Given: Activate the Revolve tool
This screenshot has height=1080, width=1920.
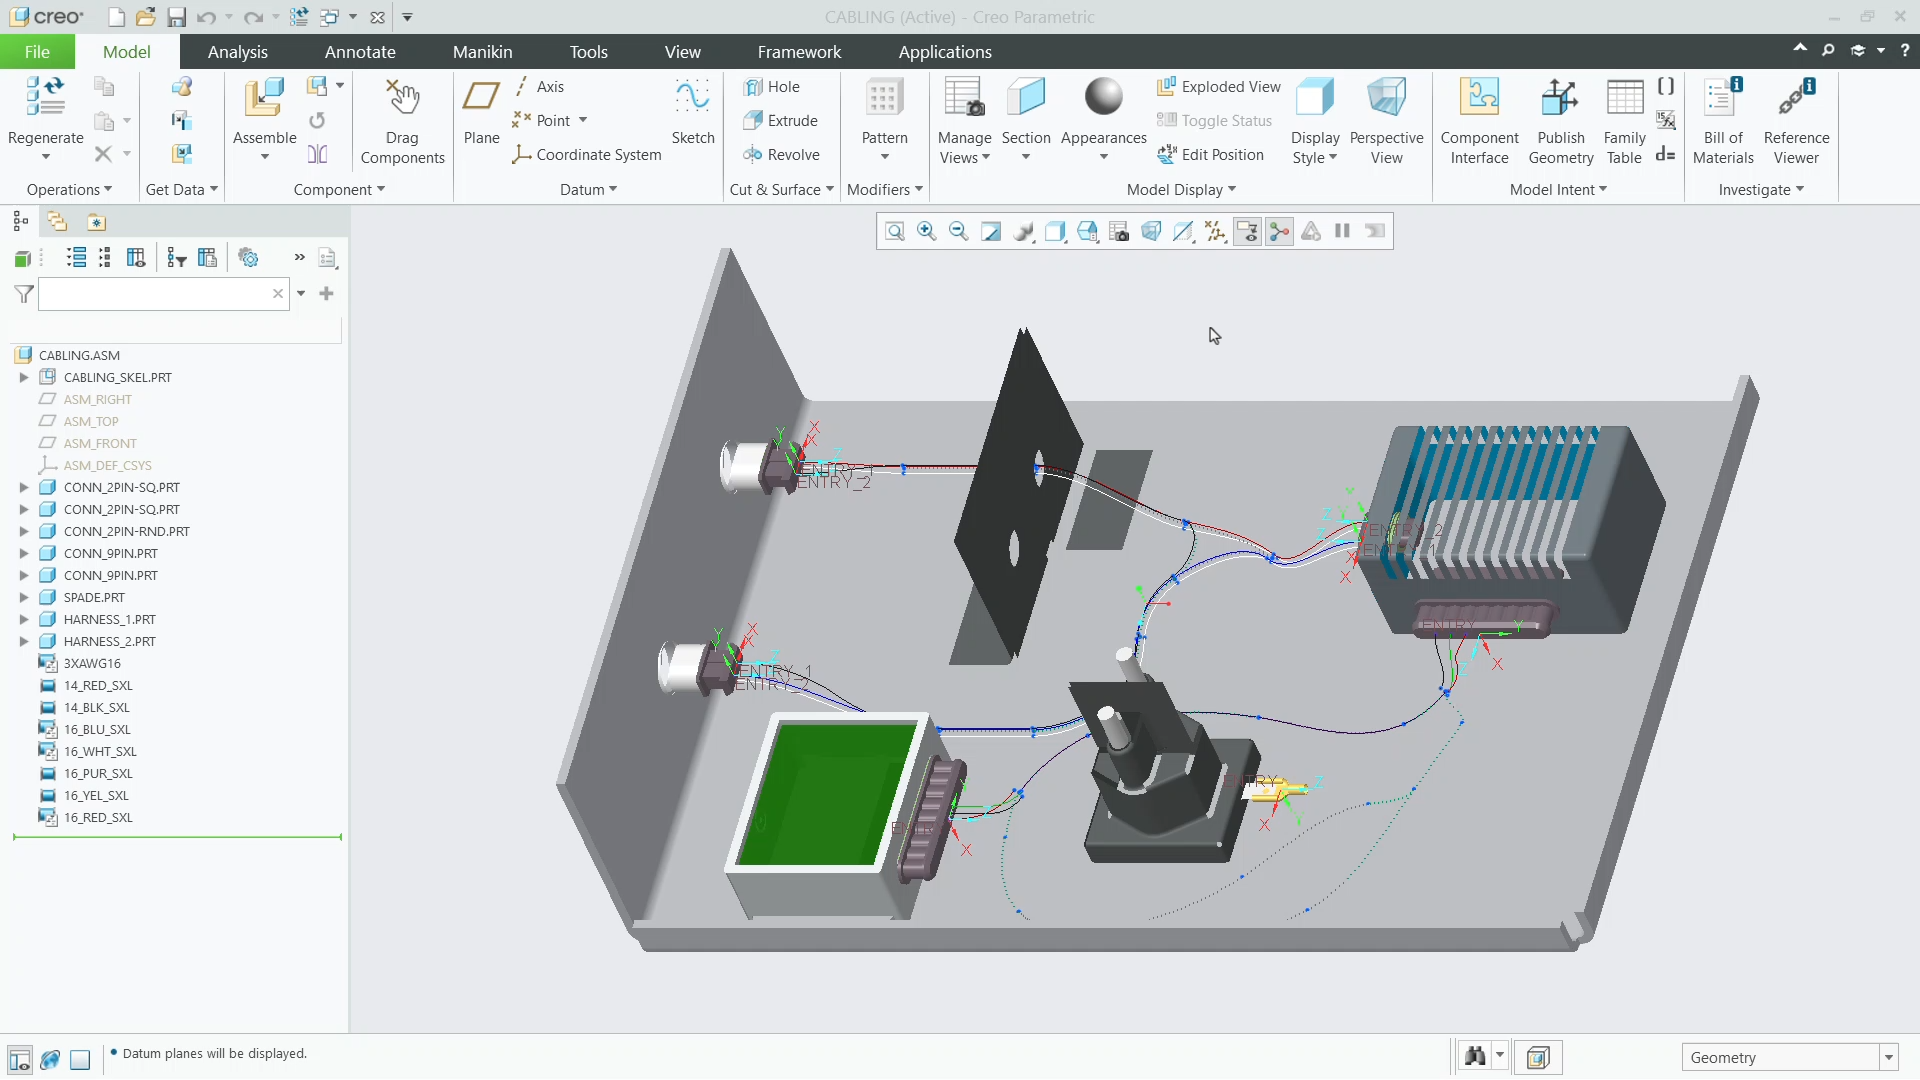Looking at the screenshot, I should pos(783,154).
